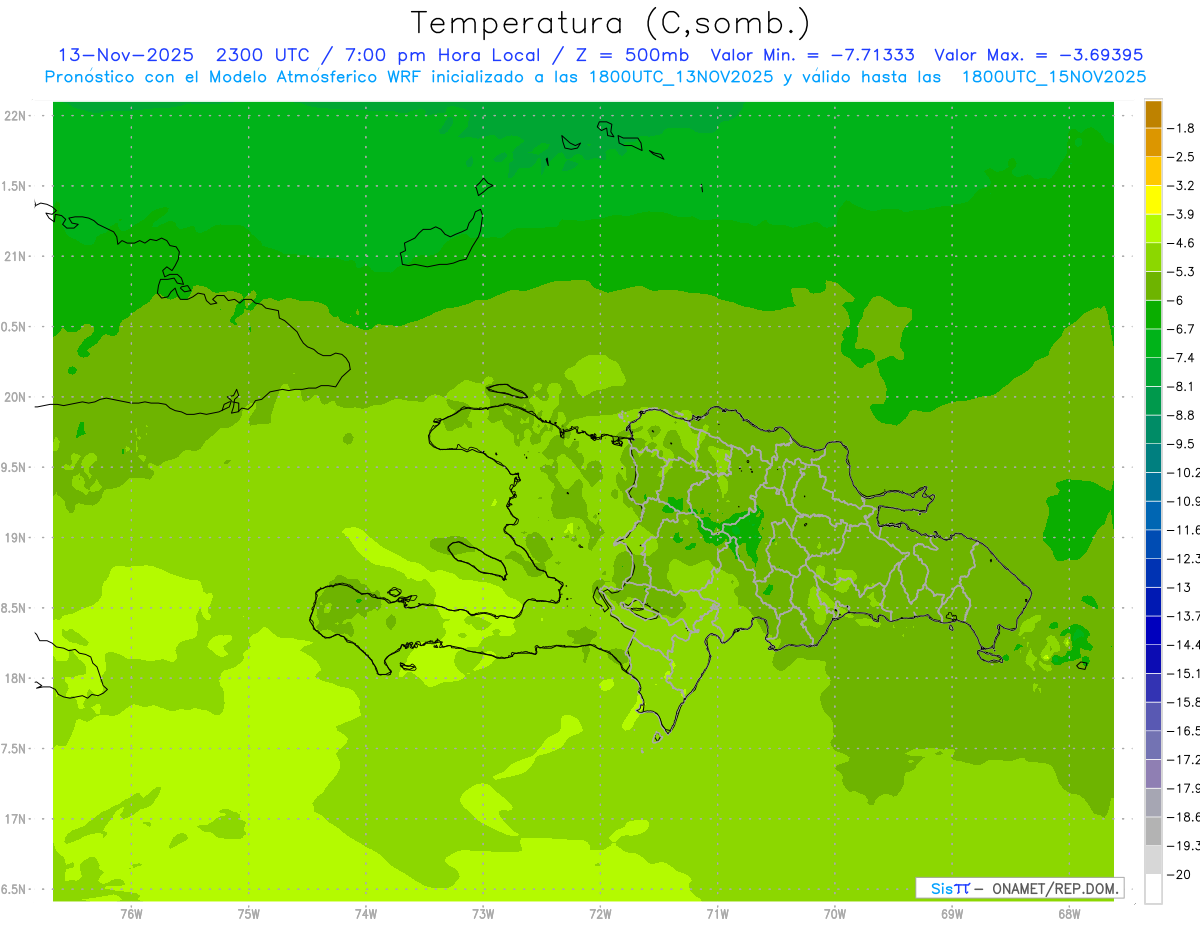Click the '-3.9' legend value
Viewport: 1200px width, 927px height.
pyautogui.click(x=1182, y=214)
